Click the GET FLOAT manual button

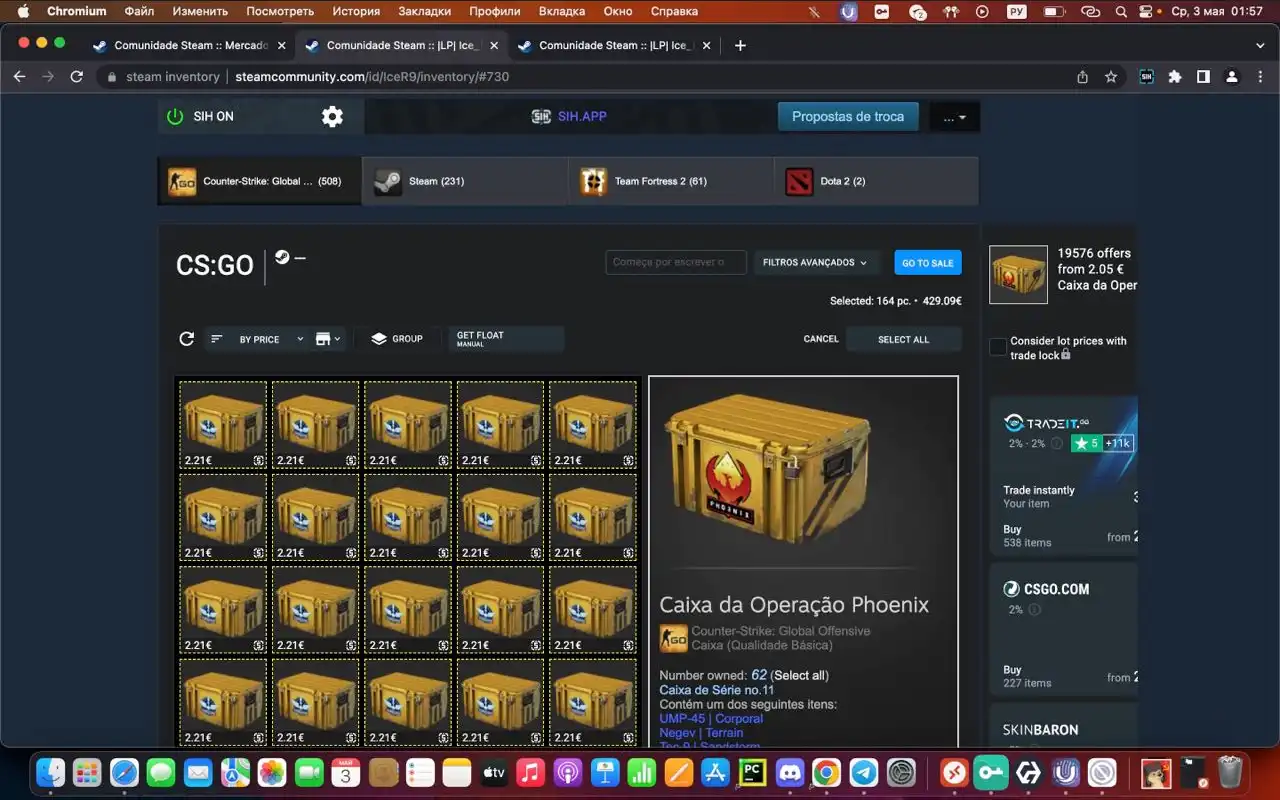click(506, 339)
